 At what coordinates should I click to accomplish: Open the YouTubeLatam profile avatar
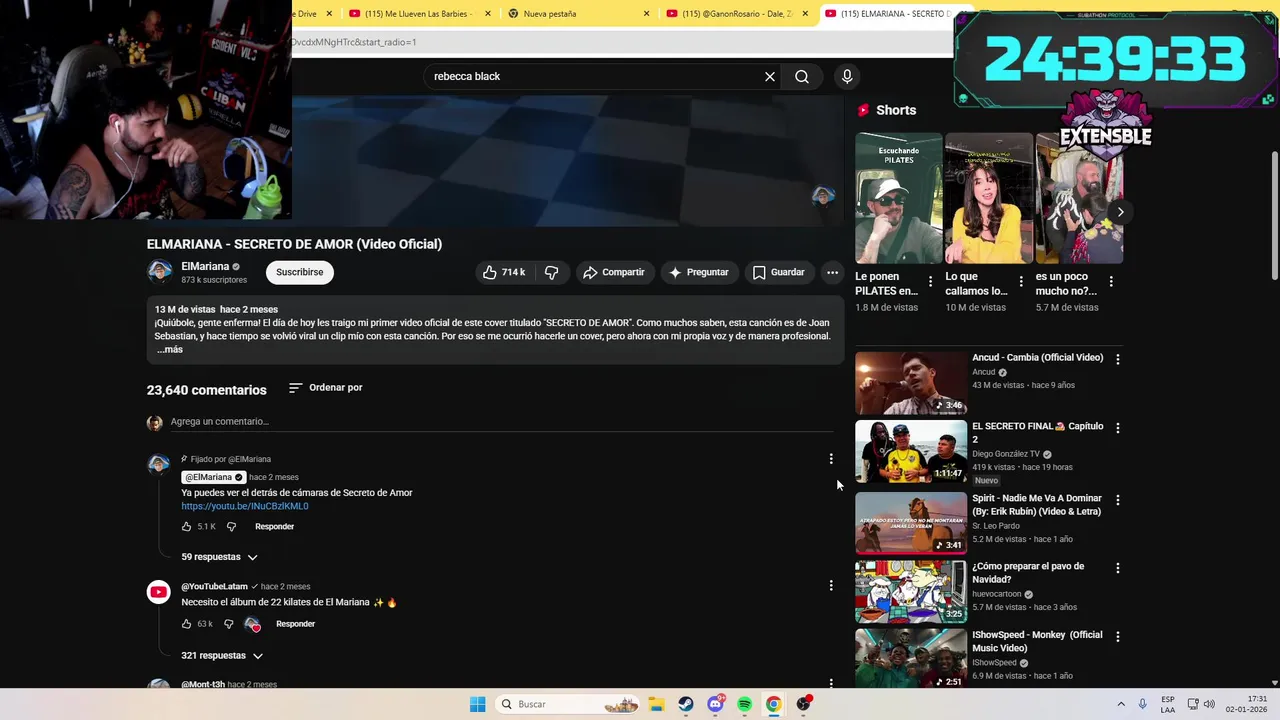[159, 592]
